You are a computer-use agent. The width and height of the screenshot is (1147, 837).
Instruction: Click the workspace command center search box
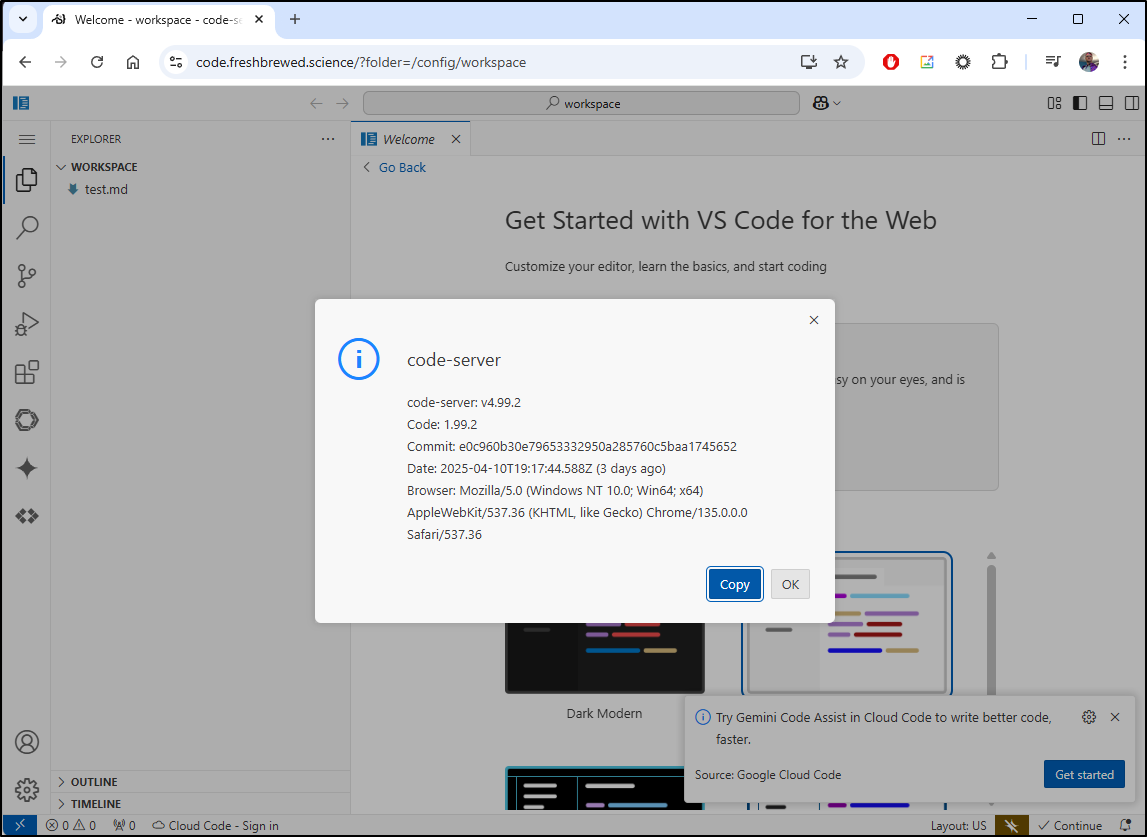tap(581, 103)
